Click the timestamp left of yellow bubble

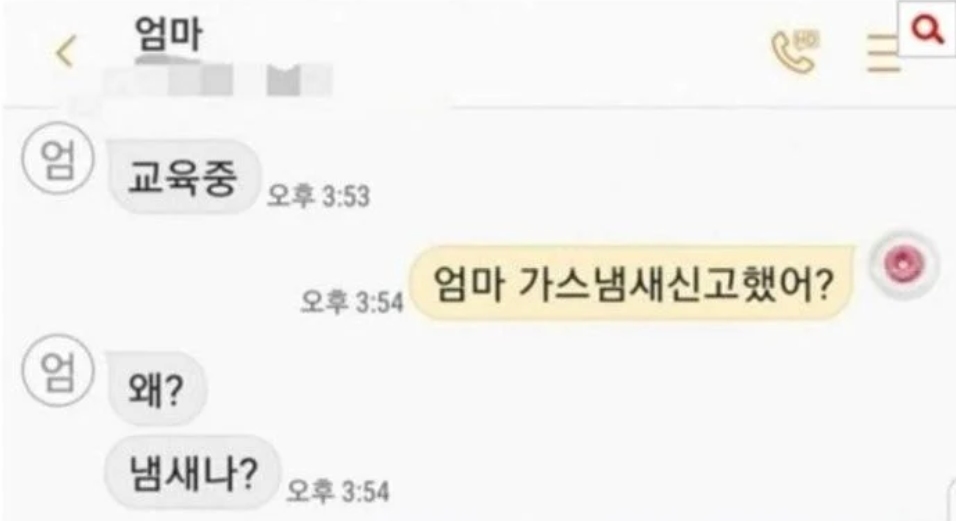[352, 302]
